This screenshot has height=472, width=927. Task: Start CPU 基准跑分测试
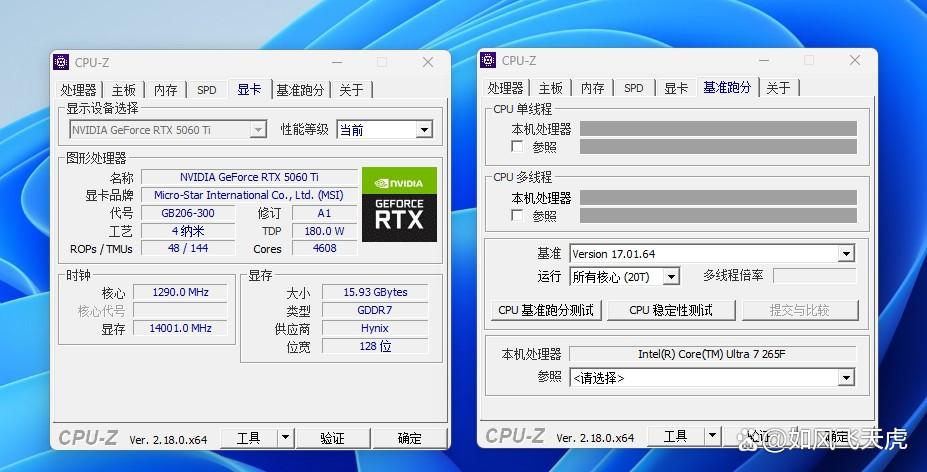tap(546, 310)
